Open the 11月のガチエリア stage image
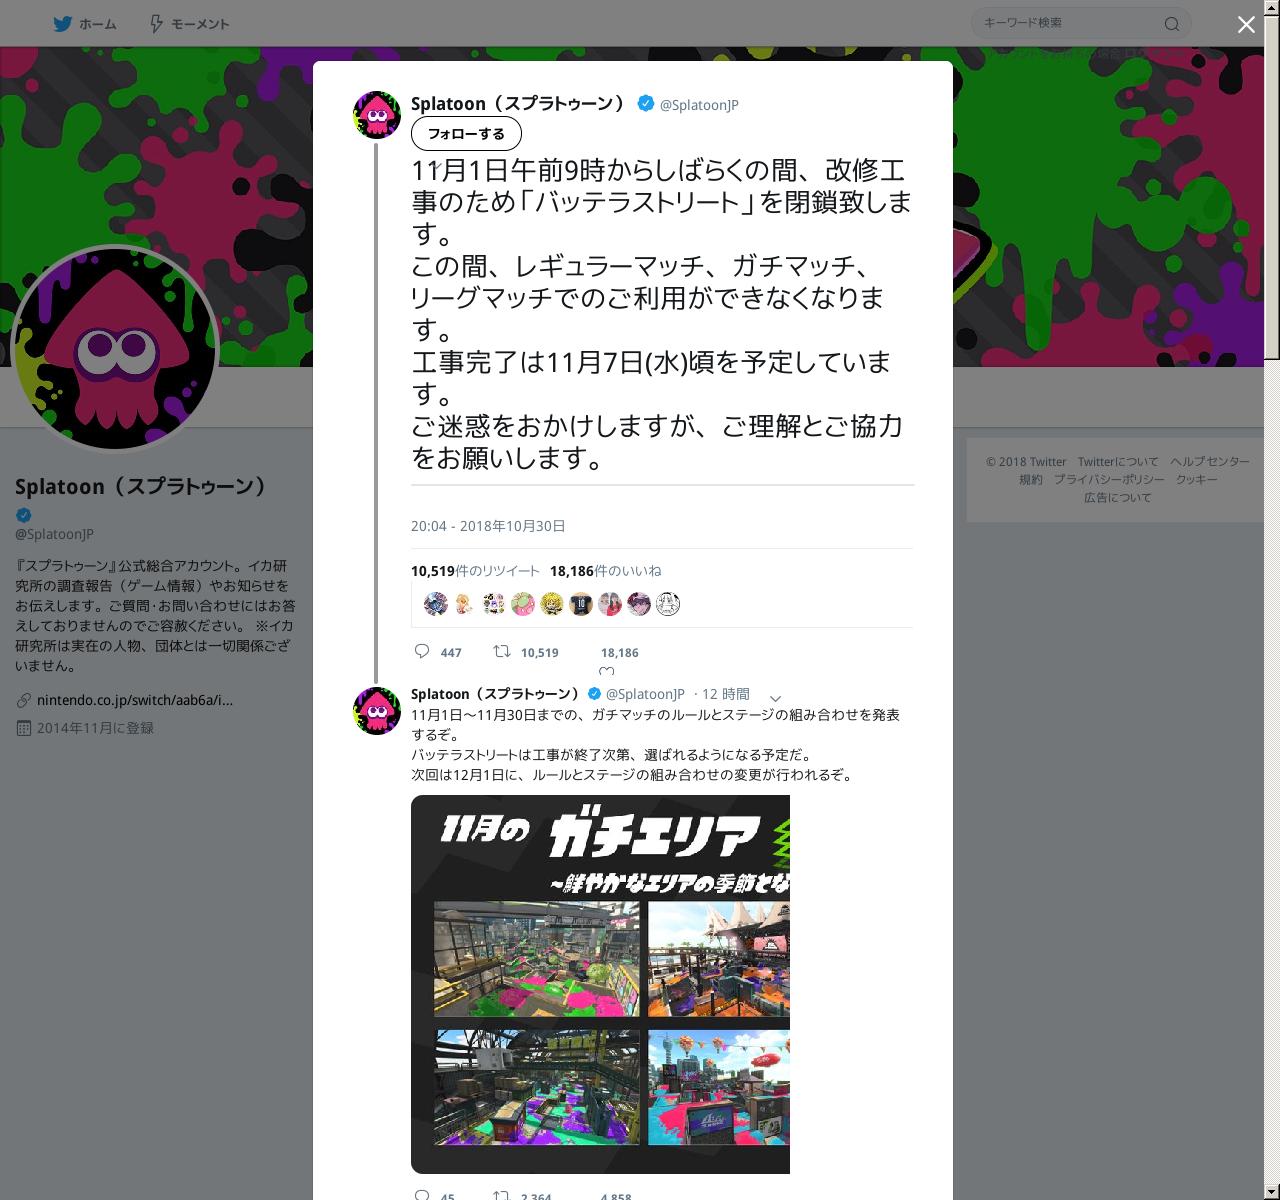The width and height of the screenshot is (1280, 1200). click(x=600, y=984)
